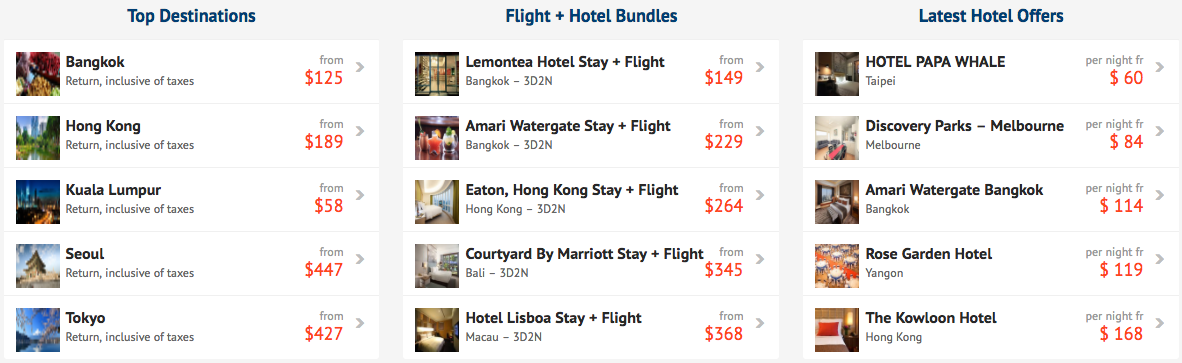This screenshot has width=1182, height=363.
Task: Click the Latest Hotel Offers heading
Action: (x=991, y=16)
